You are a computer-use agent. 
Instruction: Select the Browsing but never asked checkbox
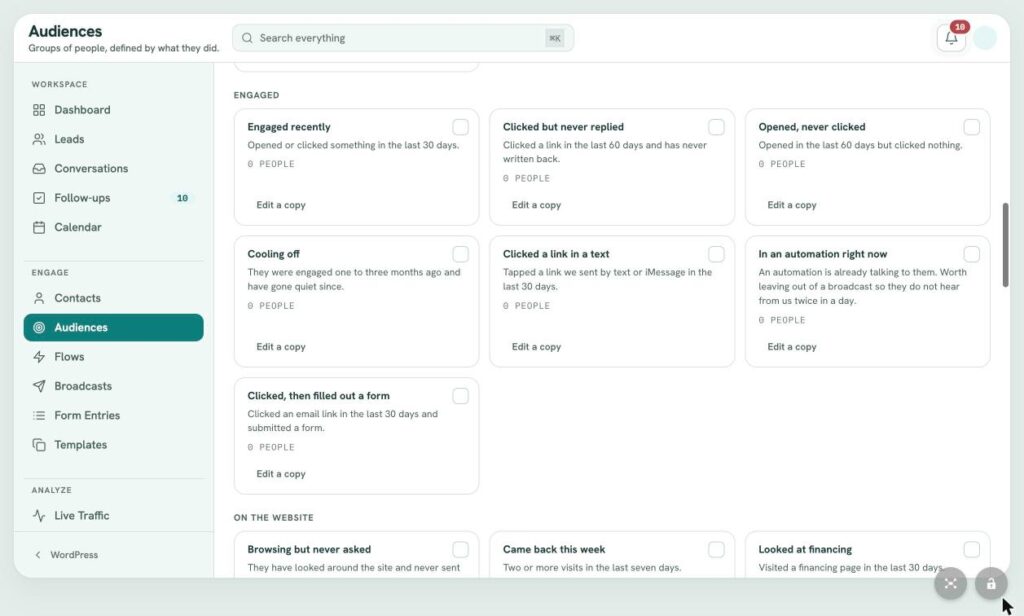(x=460, y=549)
